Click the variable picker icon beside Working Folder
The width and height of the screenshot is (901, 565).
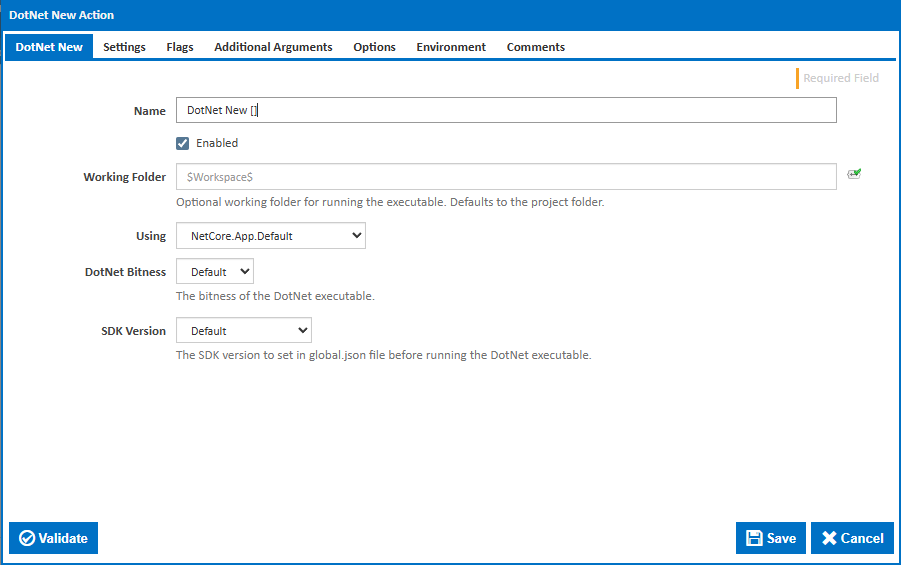(854, 174)
